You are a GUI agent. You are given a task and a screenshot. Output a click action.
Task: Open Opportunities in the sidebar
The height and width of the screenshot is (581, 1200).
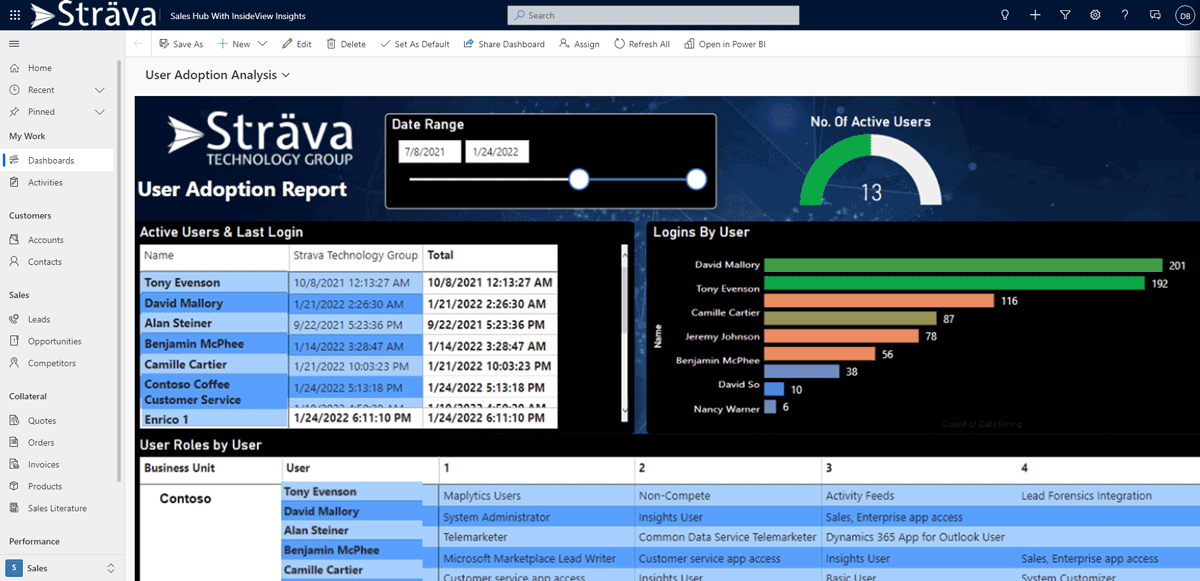54,341
